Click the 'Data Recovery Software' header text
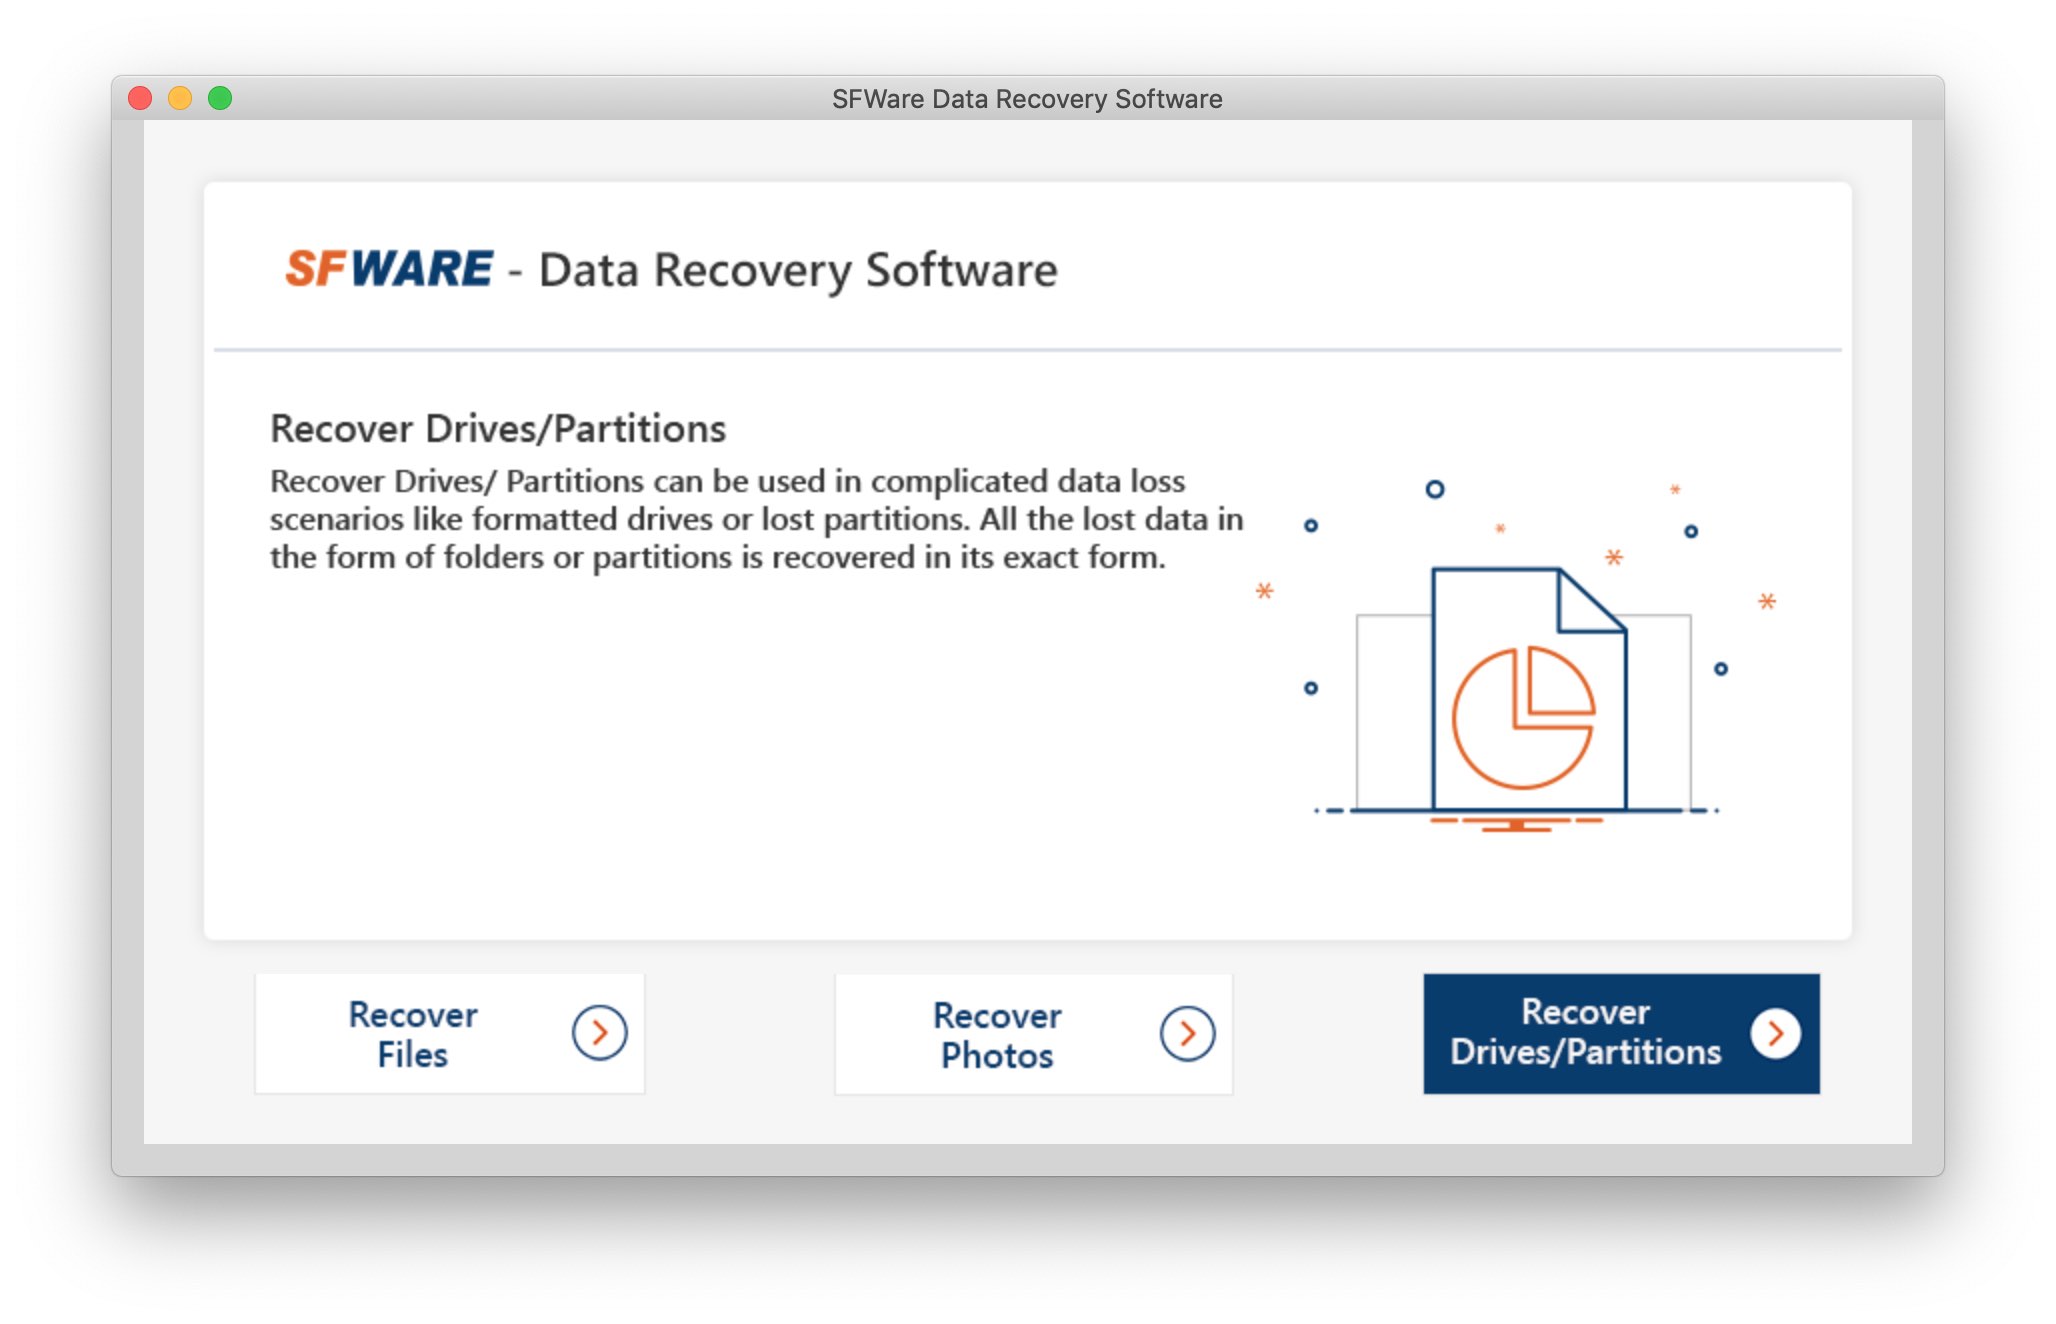Image resolution: width=2056 pixels, height=1324 pixels. tap(798, 270)
